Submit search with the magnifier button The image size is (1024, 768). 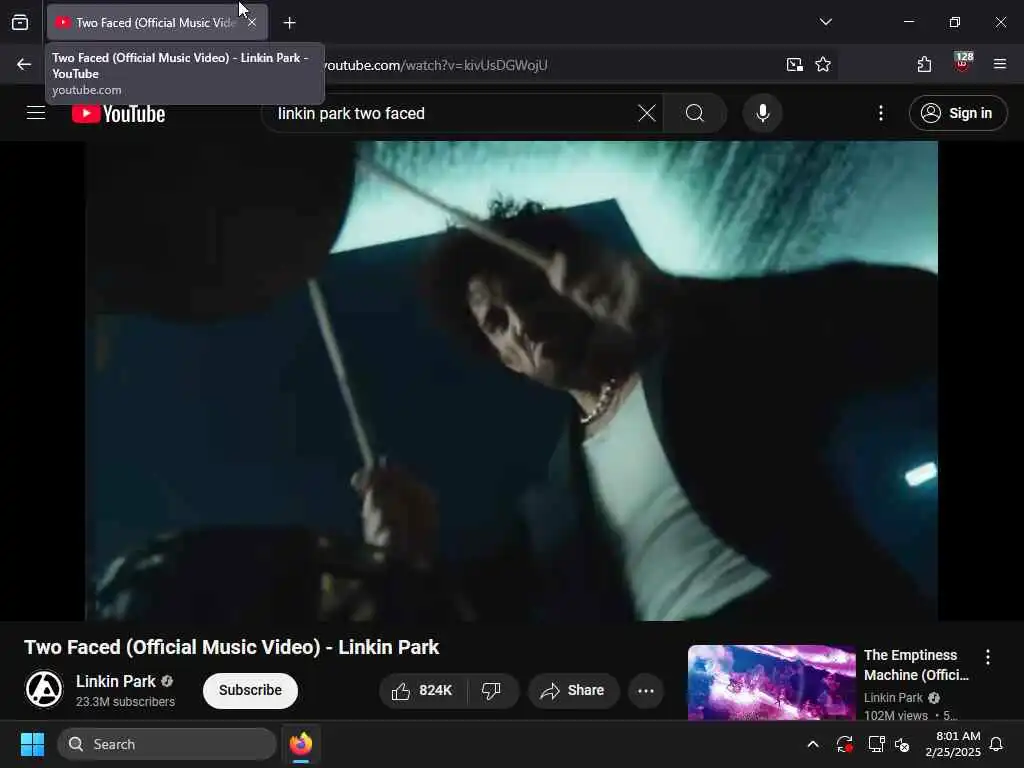tap(695, 114)
